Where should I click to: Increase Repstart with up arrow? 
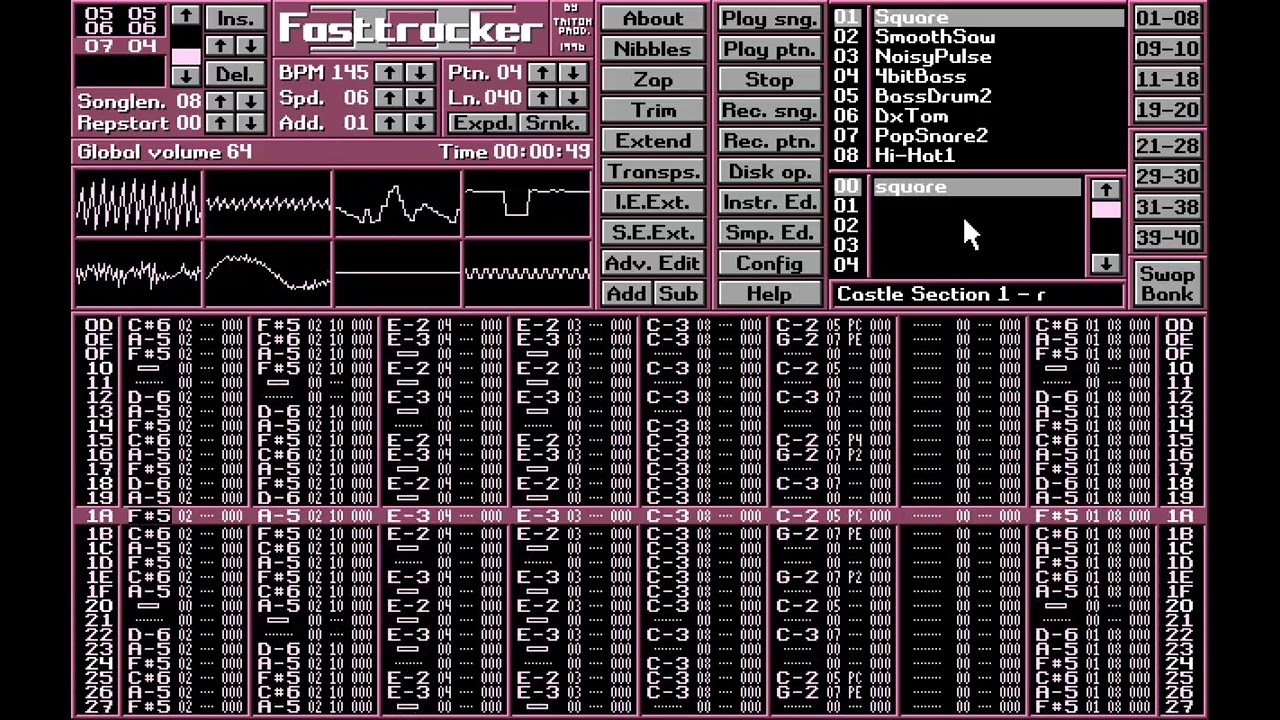coord(220,123)
